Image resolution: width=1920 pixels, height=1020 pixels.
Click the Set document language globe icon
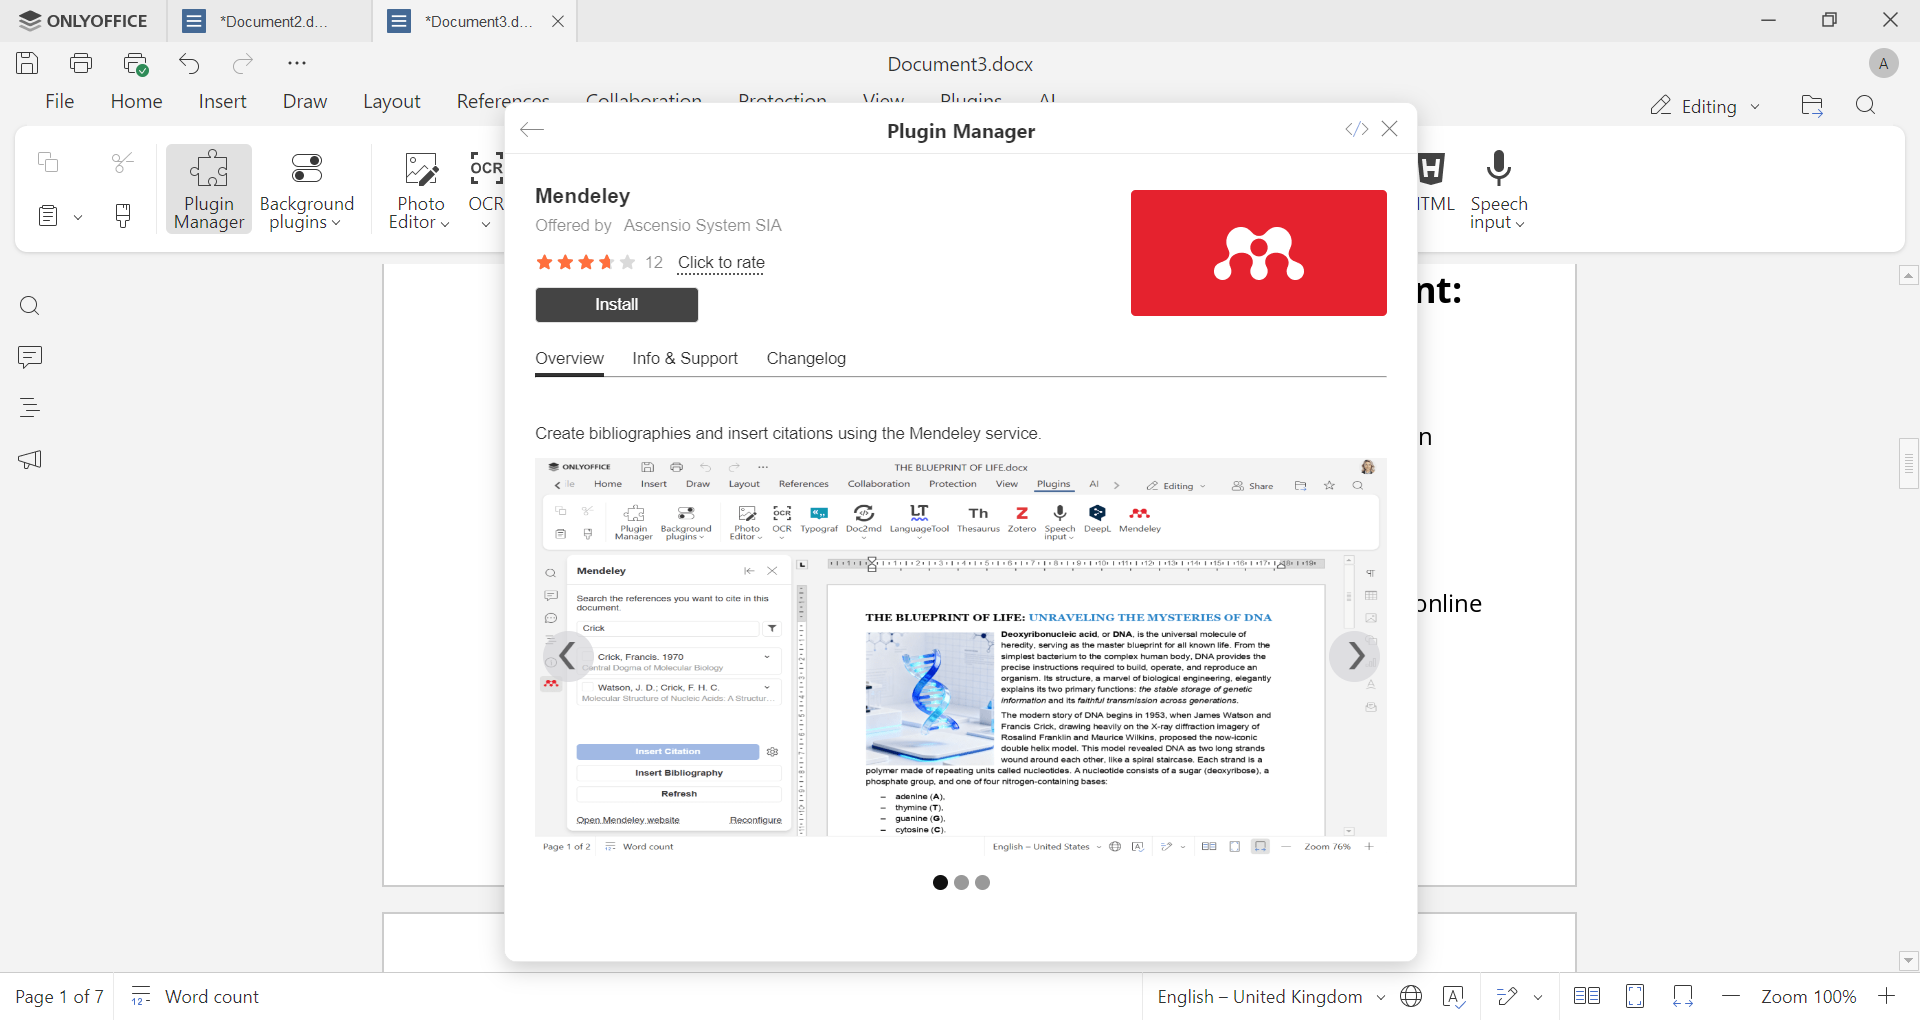tap(1411, 996)
